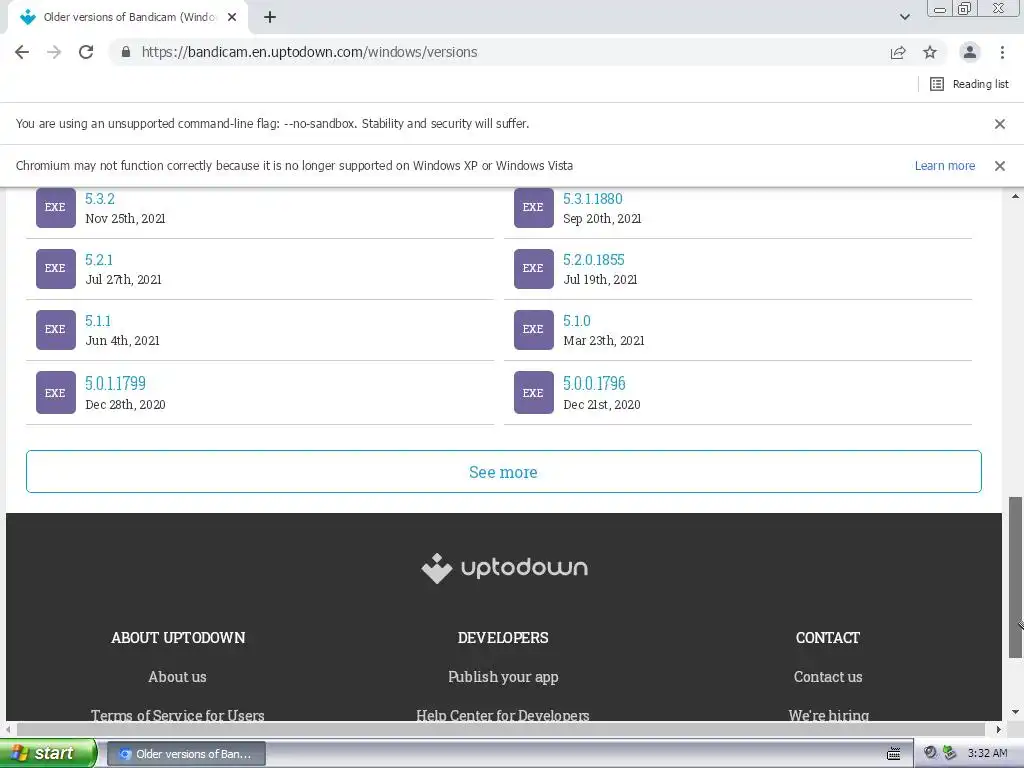The width and height of the screenshot is (1024, 768).
Task: Click the scrollbar down arrow
Action: (1015, 712)
